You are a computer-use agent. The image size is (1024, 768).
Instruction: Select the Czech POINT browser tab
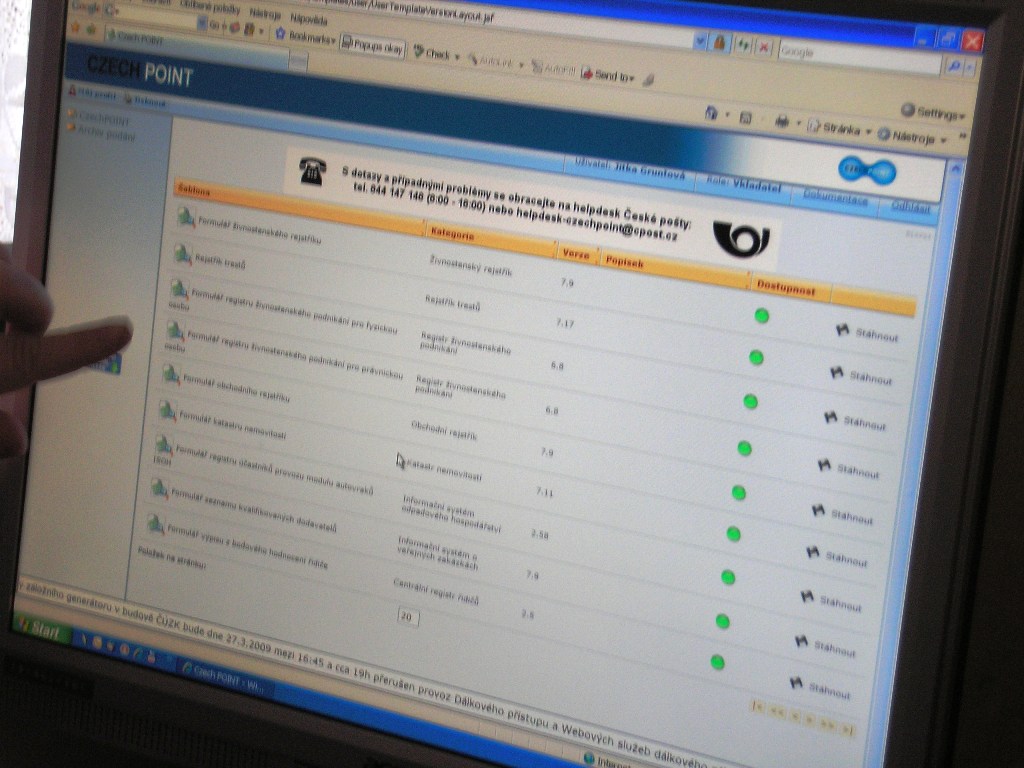[x=197, y=46]
